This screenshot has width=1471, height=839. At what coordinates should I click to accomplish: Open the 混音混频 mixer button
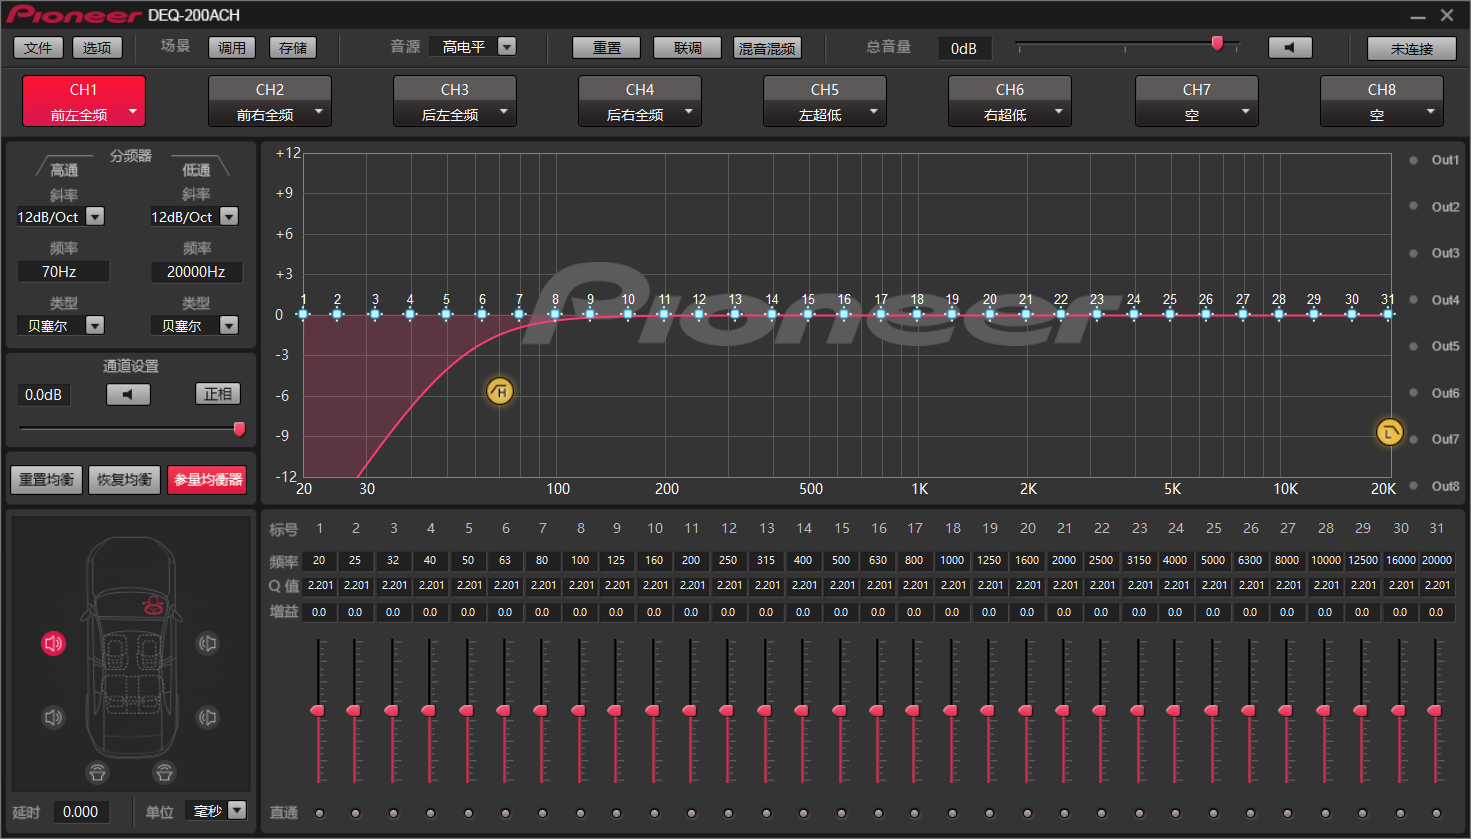767,48
